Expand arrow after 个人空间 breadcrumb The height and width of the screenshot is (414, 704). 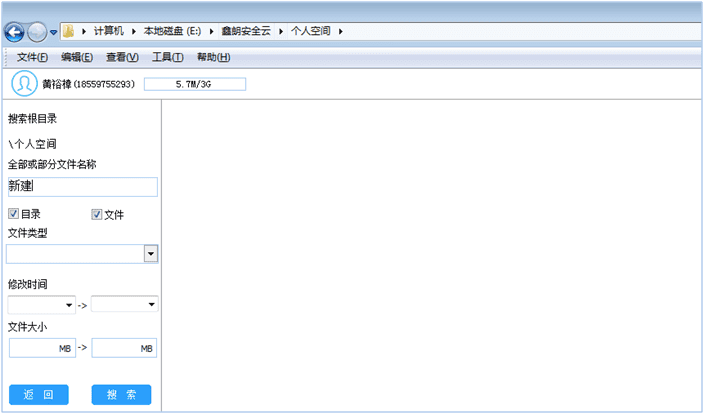pyautogui.click(x=340, y=31)
